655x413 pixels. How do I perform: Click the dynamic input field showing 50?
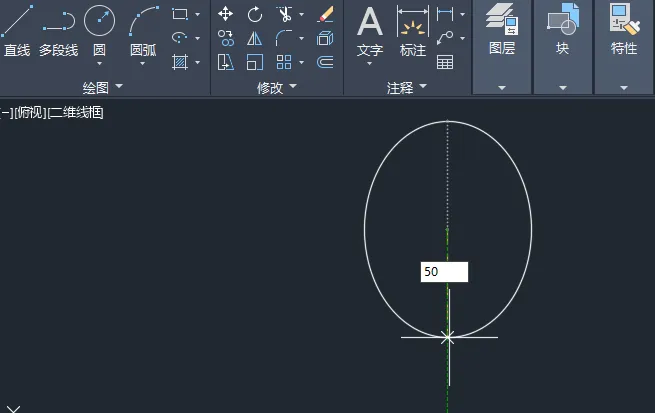click(x=444, y=272)
